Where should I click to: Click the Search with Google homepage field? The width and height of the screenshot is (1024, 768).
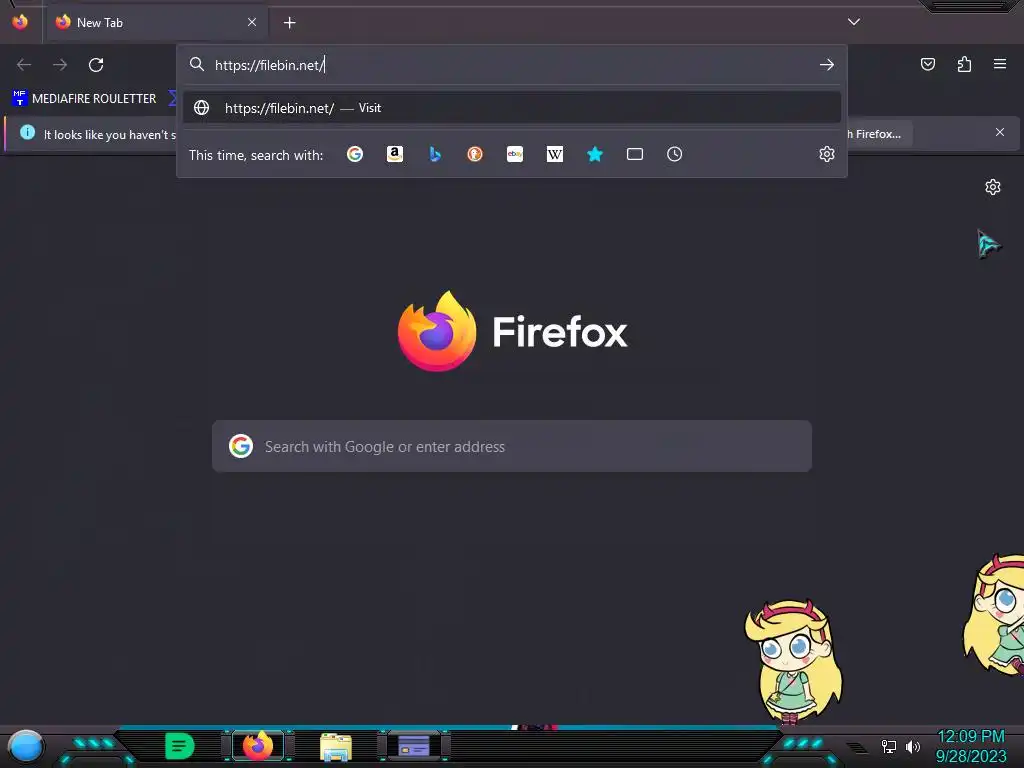click(512, 447)
